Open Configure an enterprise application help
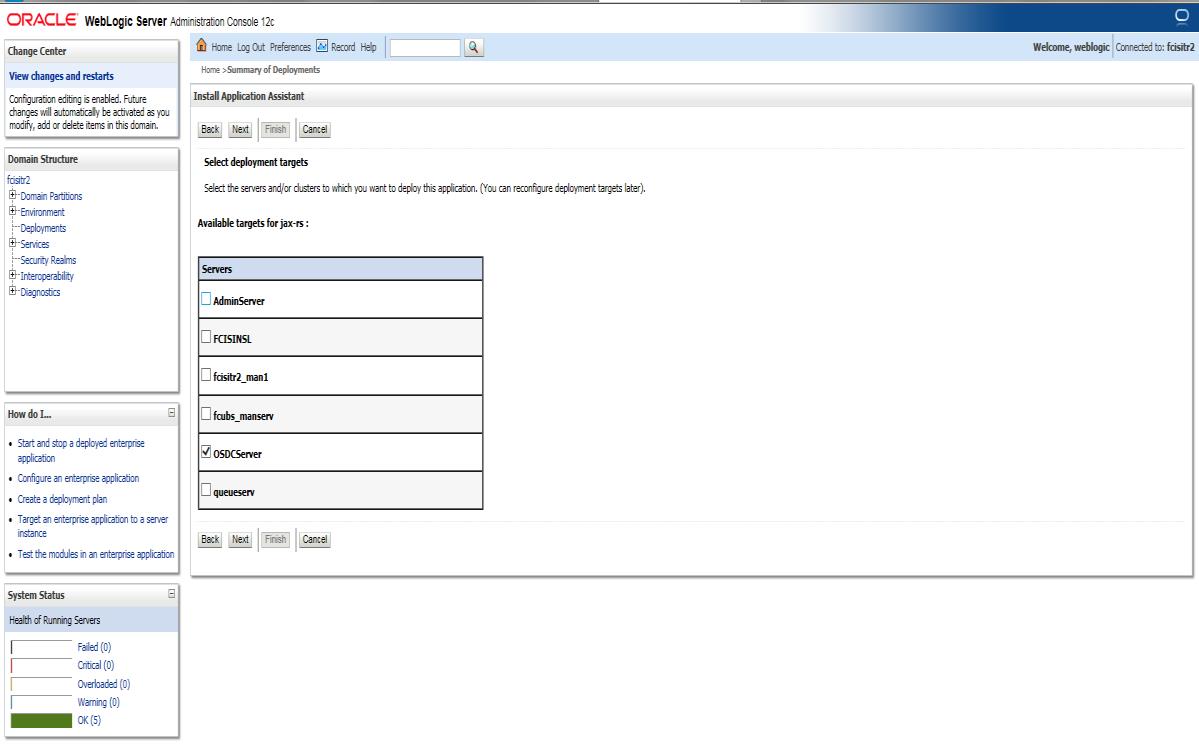The height and width of the screenshot is (744, 1199). coord(78,478)
